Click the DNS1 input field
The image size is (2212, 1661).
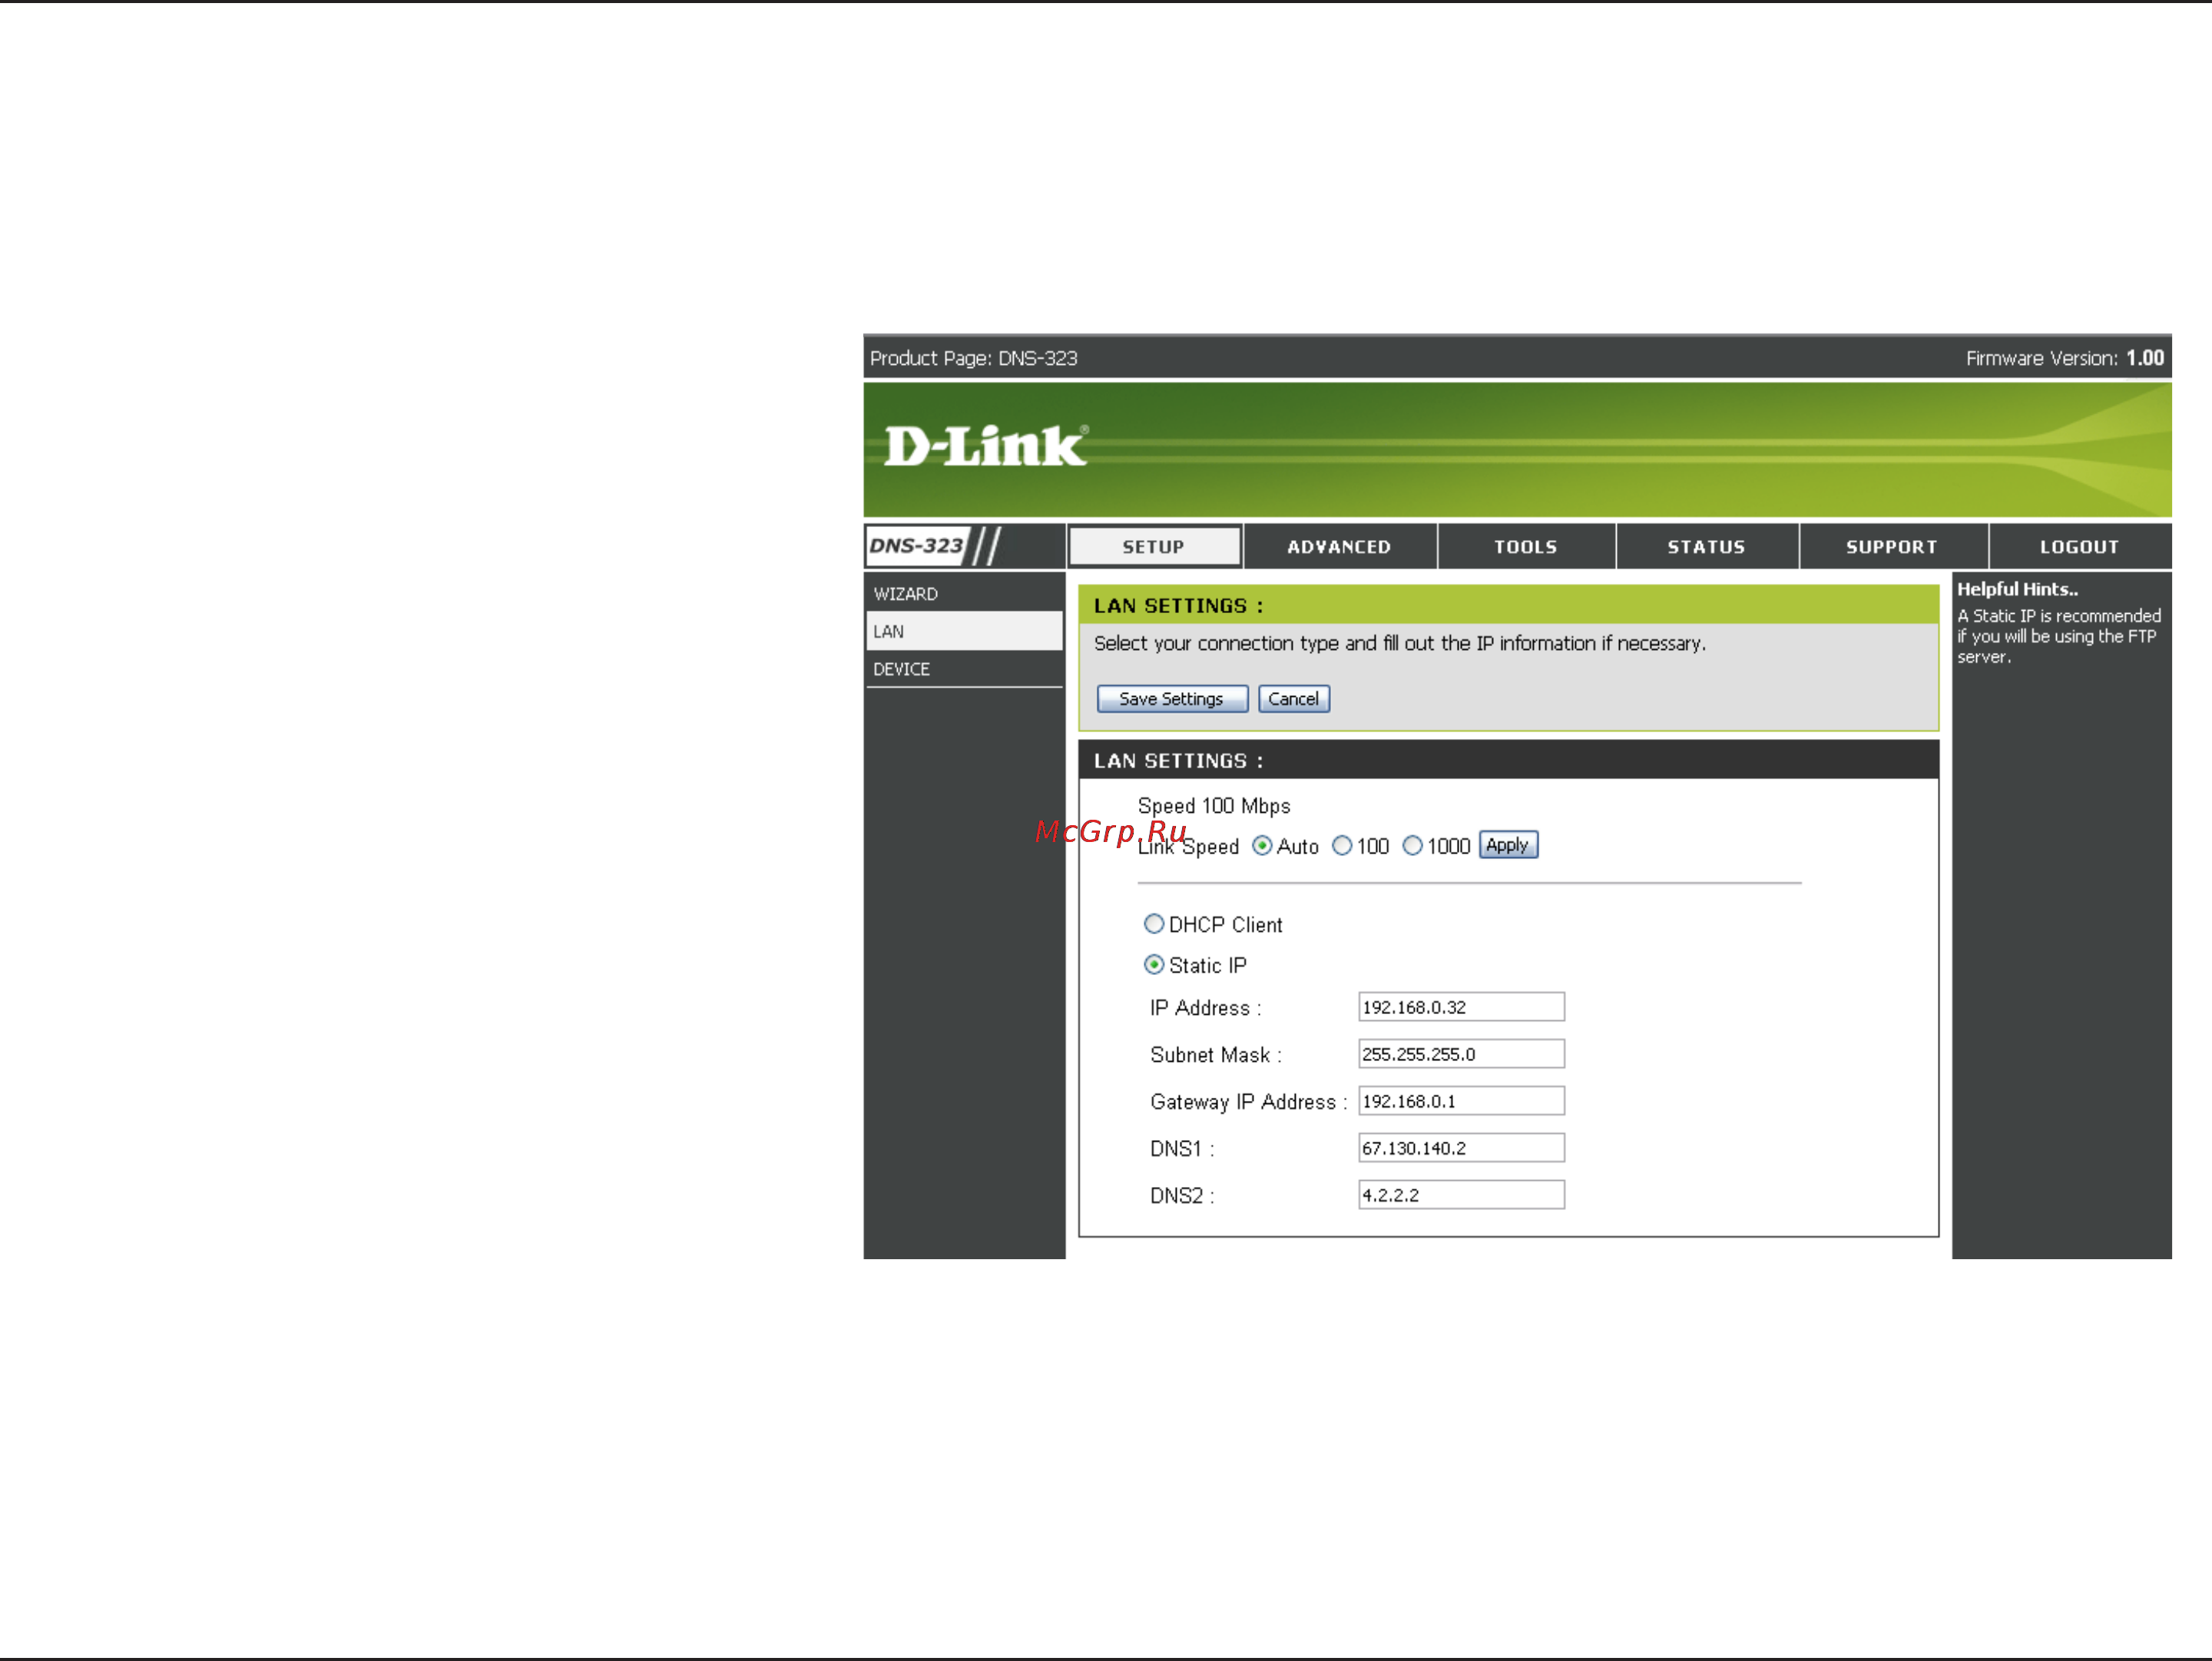click(x=1461, y=1148)
